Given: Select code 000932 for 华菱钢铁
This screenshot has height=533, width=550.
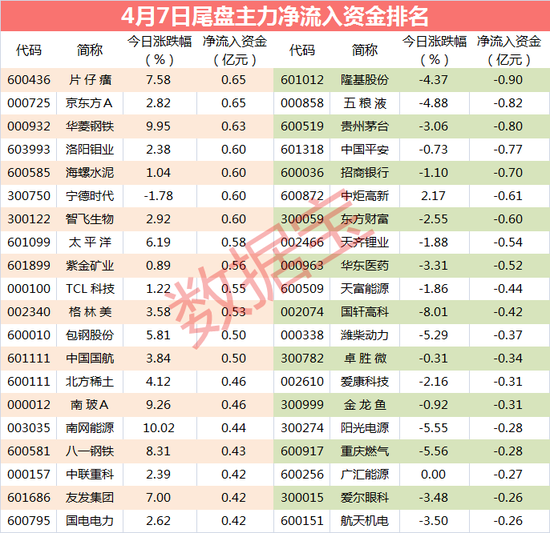Looking at the screenshot, I should click(29, 126).
